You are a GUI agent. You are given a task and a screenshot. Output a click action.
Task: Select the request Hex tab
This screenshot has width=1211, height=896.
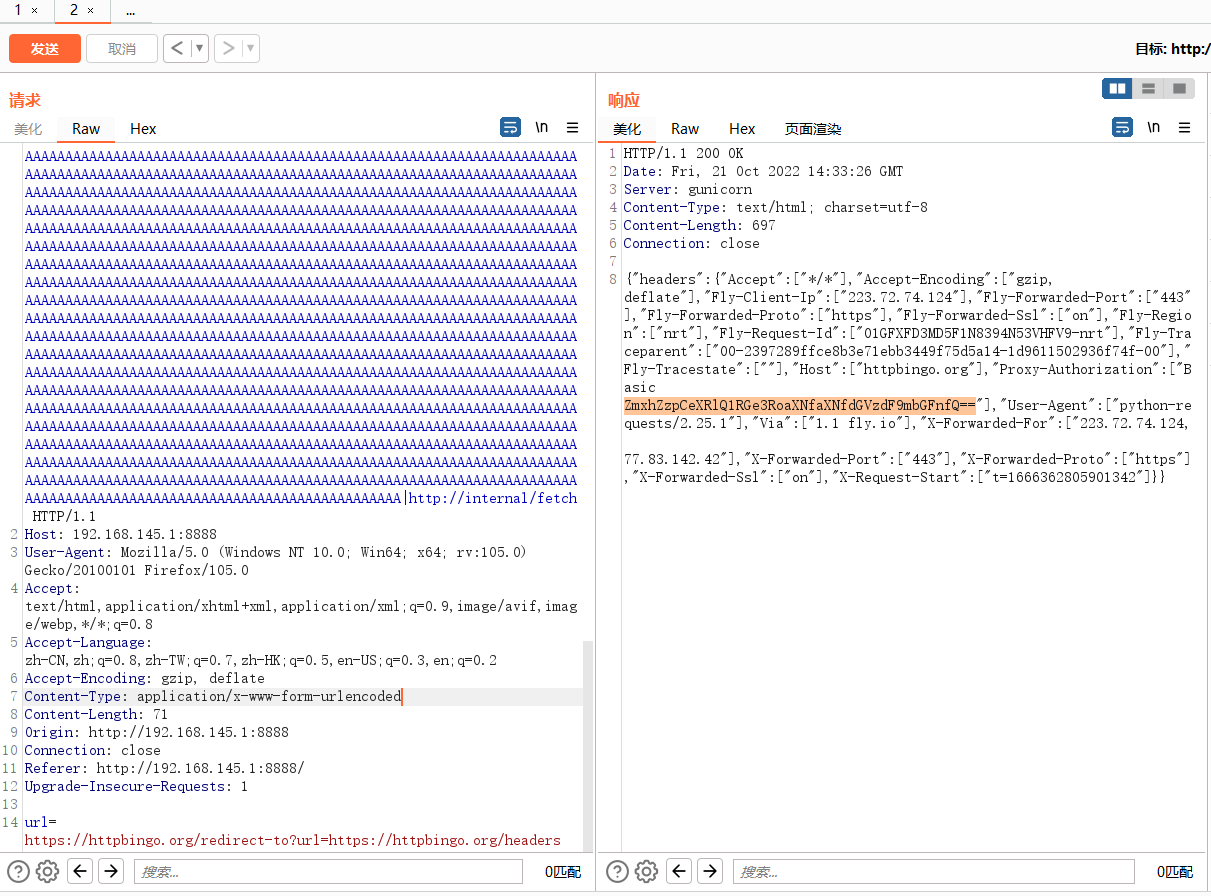pos(143,129)
